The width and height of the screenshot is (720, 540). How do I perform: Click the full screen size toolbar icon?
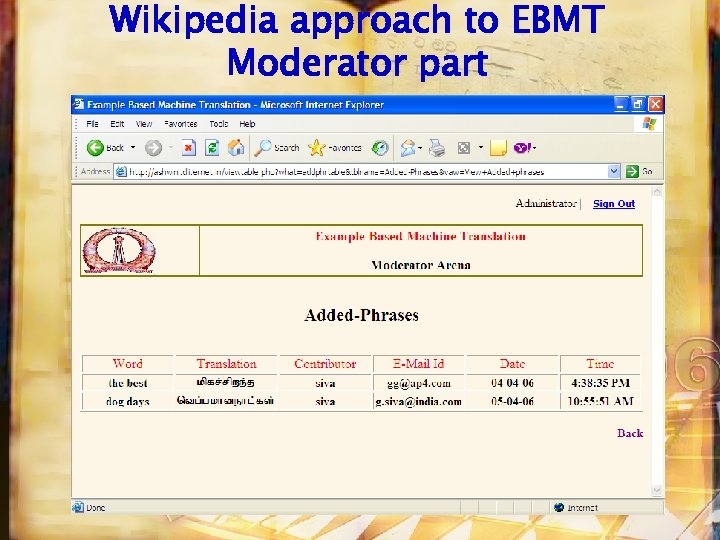pyautogui.click(x=464, y=148)
